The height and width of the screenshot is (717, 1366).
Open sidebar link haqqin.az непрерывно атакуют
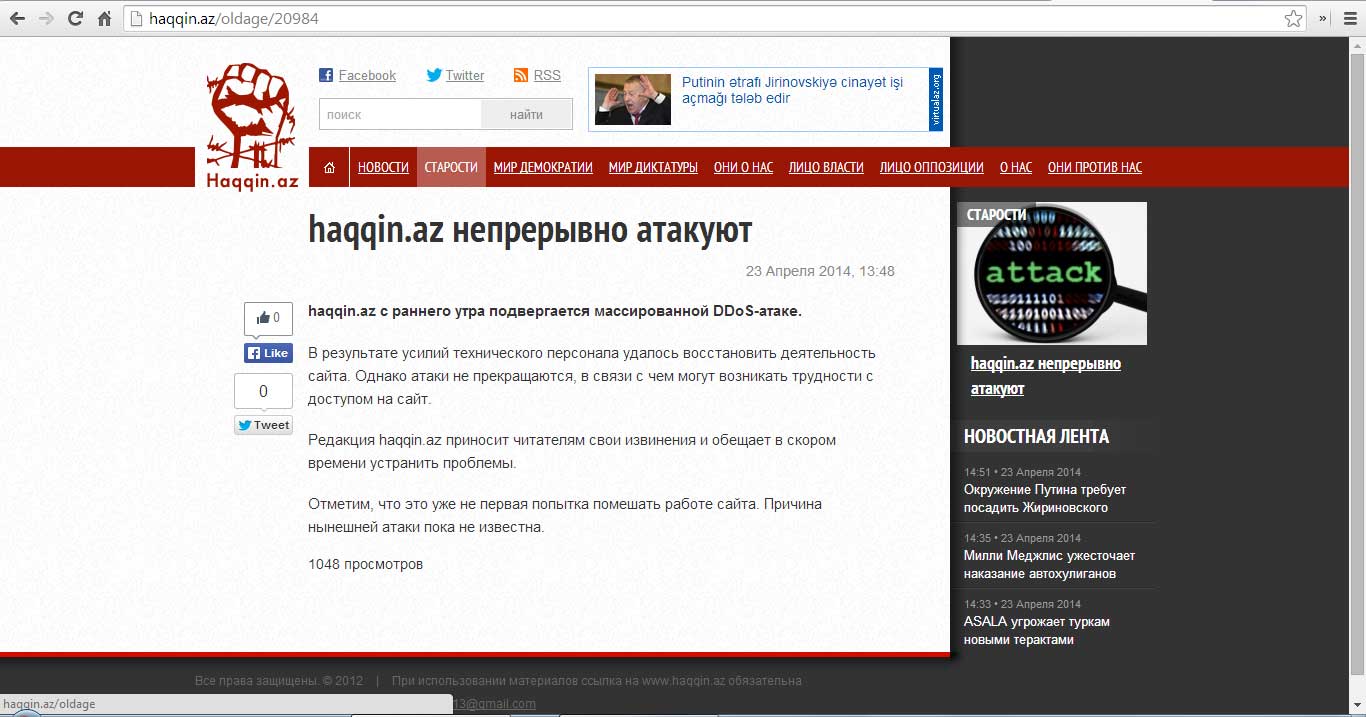(1046, 376)
